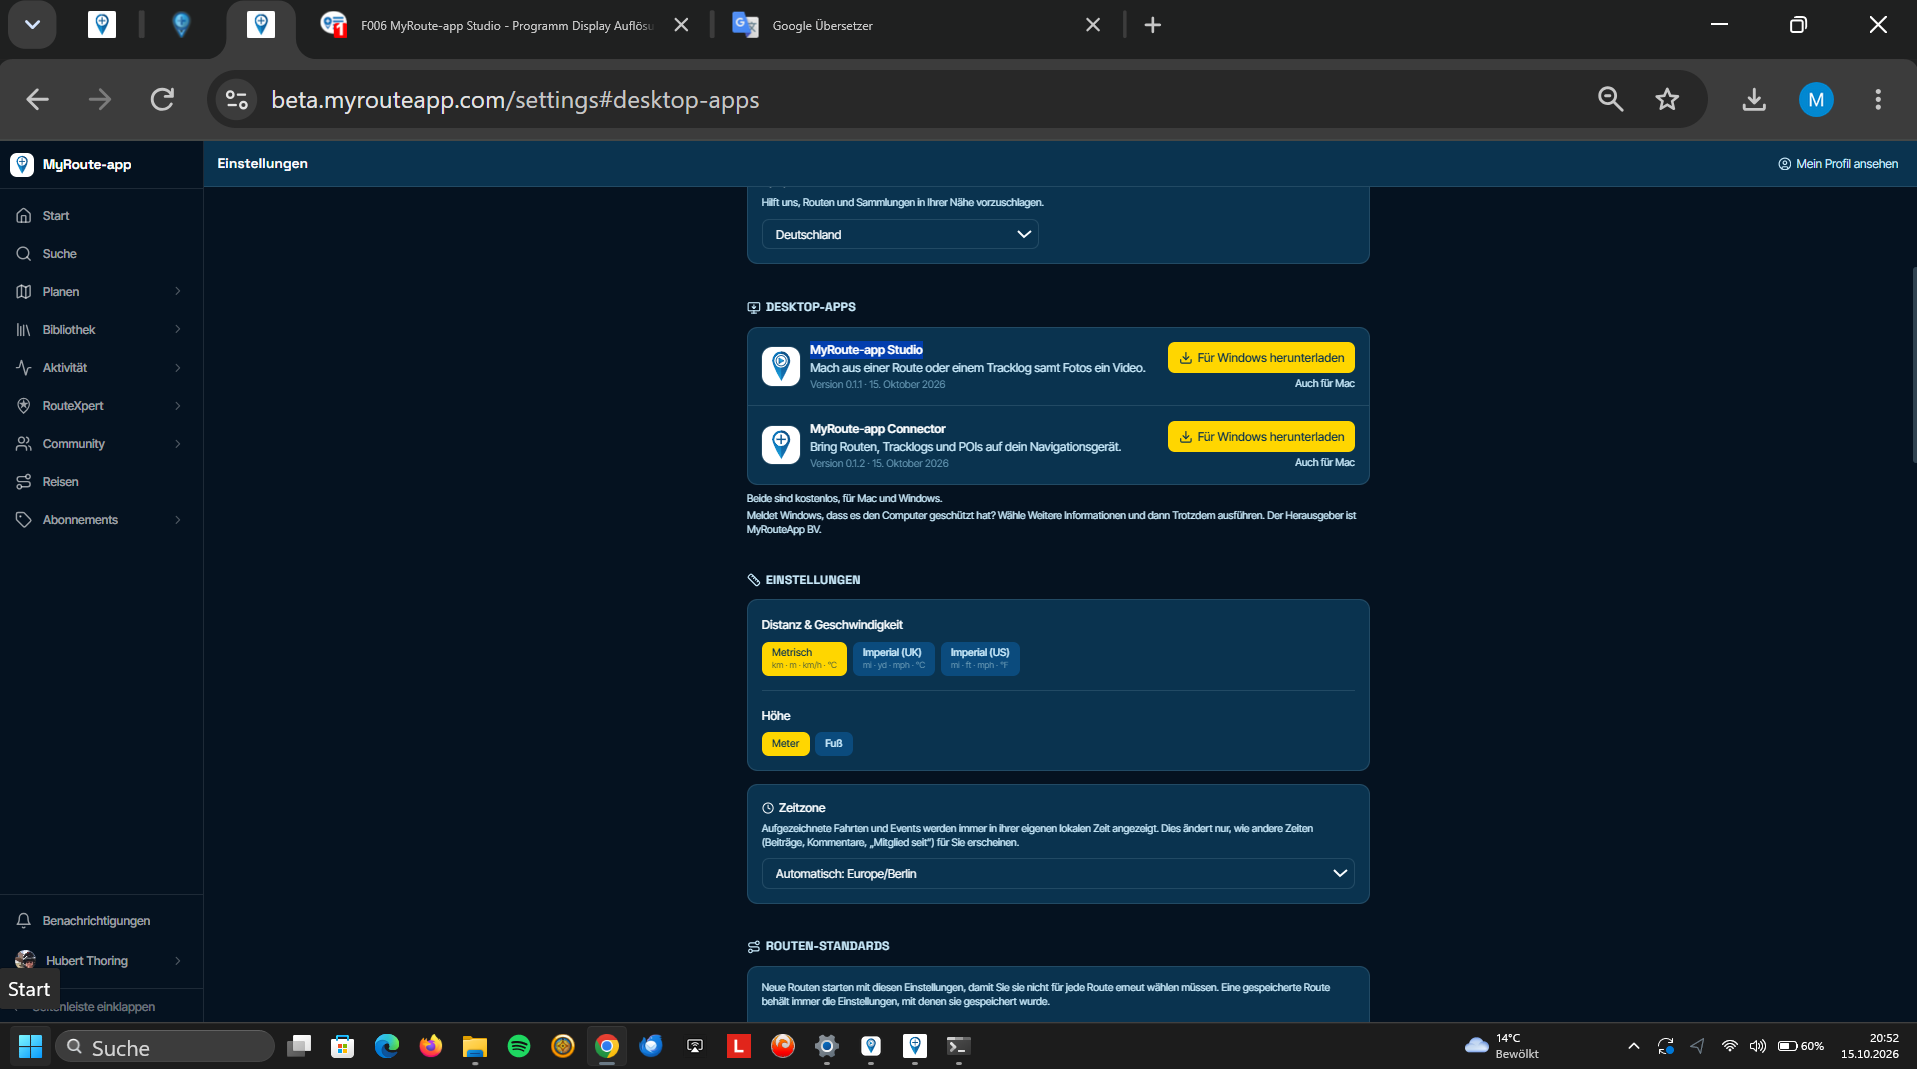The image size is (1917, 1069).
Task: Open the browser downloads icon
Action: click(x=1754, y=99)
